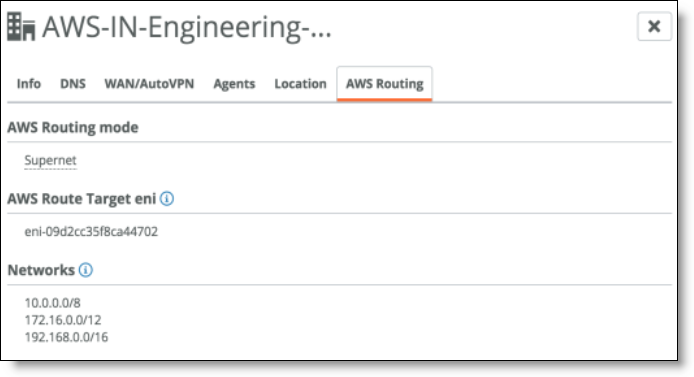
Task: Select the AWS Routing tab
Action: point(384,84)
